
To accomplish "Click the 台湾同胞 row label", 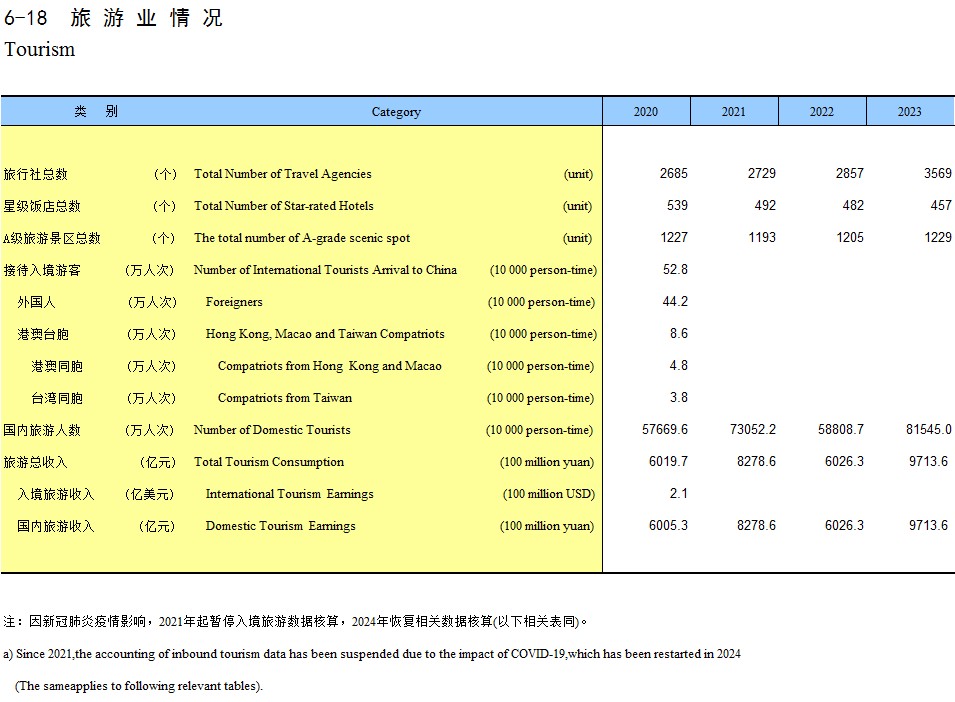I will pyautogui.click(x=57, y=398).
